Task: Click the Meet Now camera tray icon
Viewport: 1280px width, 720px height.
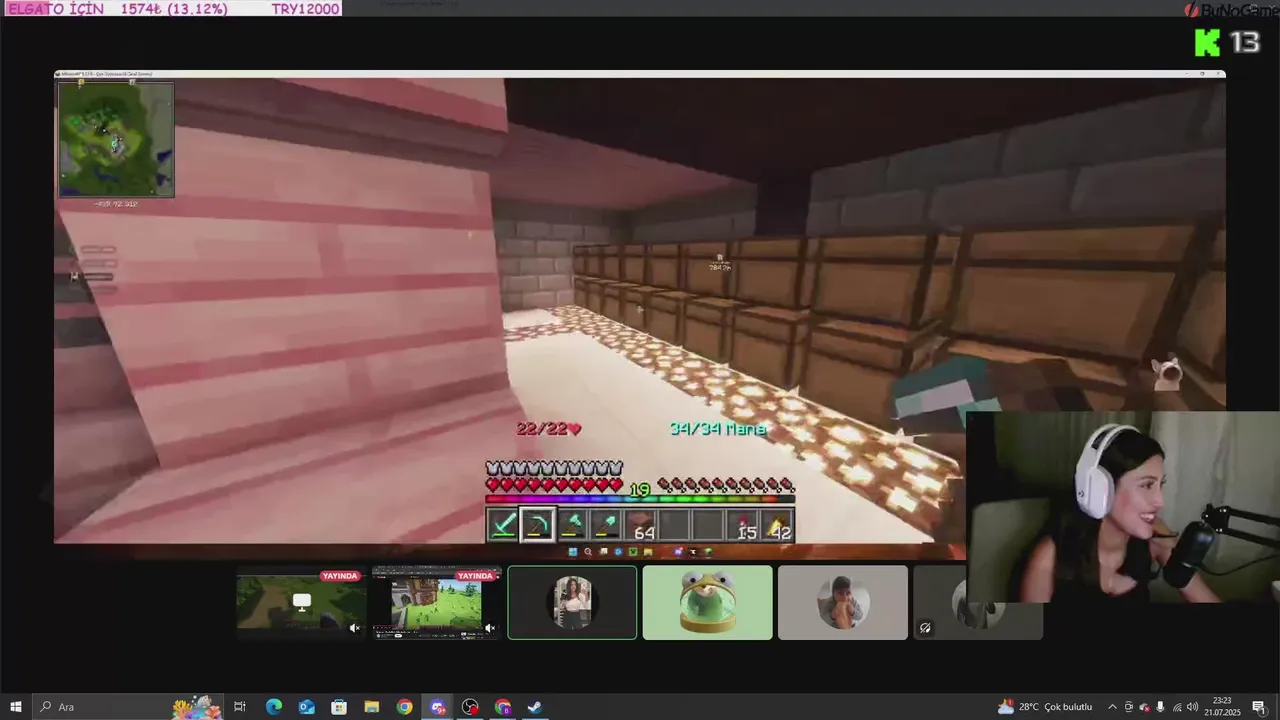Action: click(x=1128, y=707)
